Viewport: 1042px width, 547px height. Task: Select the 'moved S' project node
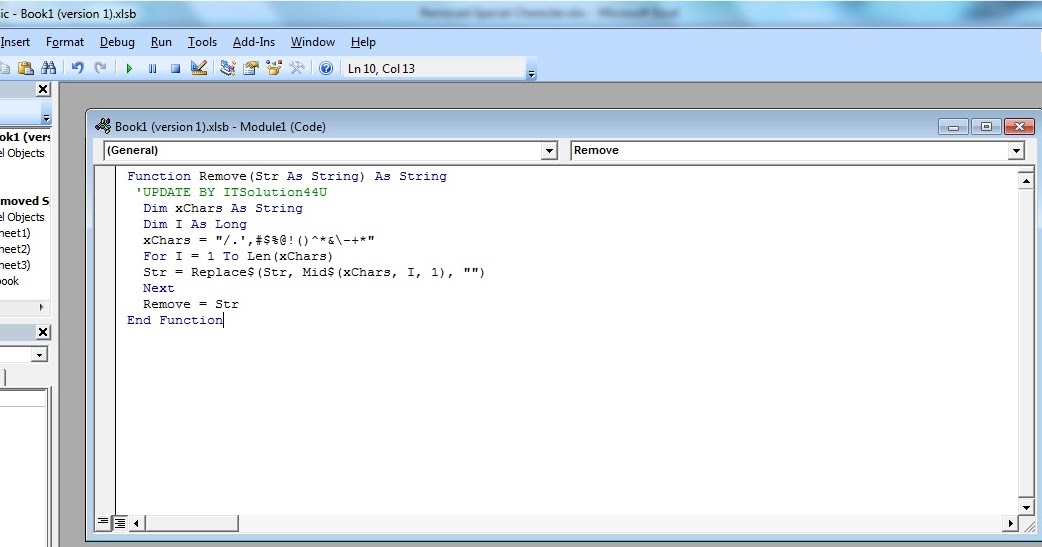pyautogui.click(x=25, y=201)
